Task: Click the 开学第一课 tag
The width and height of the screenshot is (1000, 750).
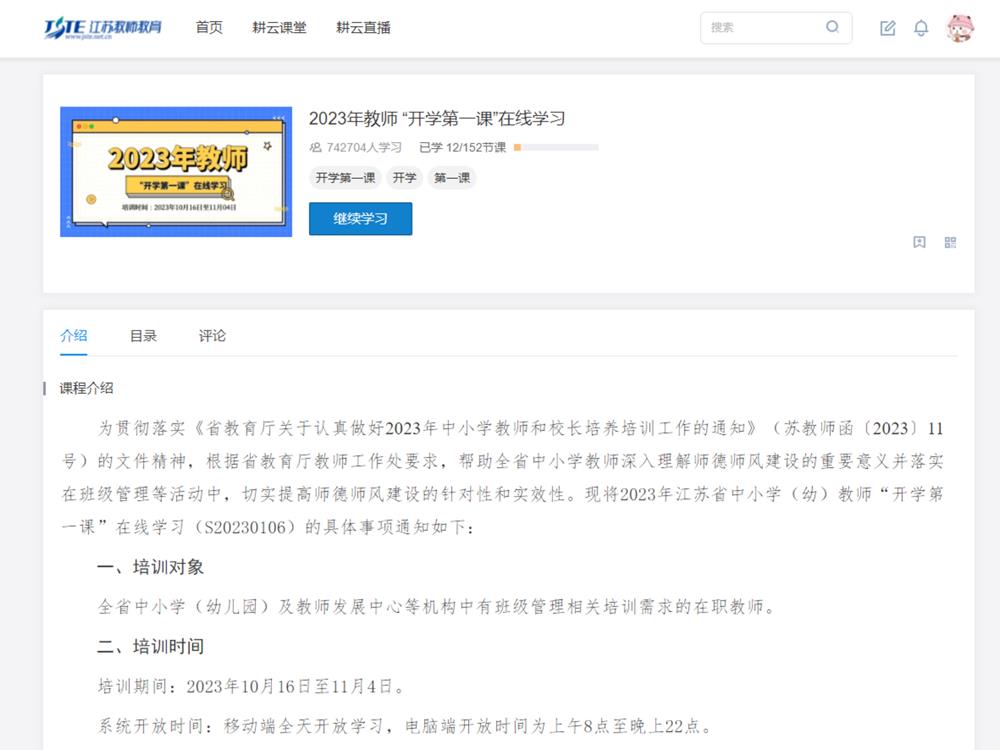Action: coord(345,178)
